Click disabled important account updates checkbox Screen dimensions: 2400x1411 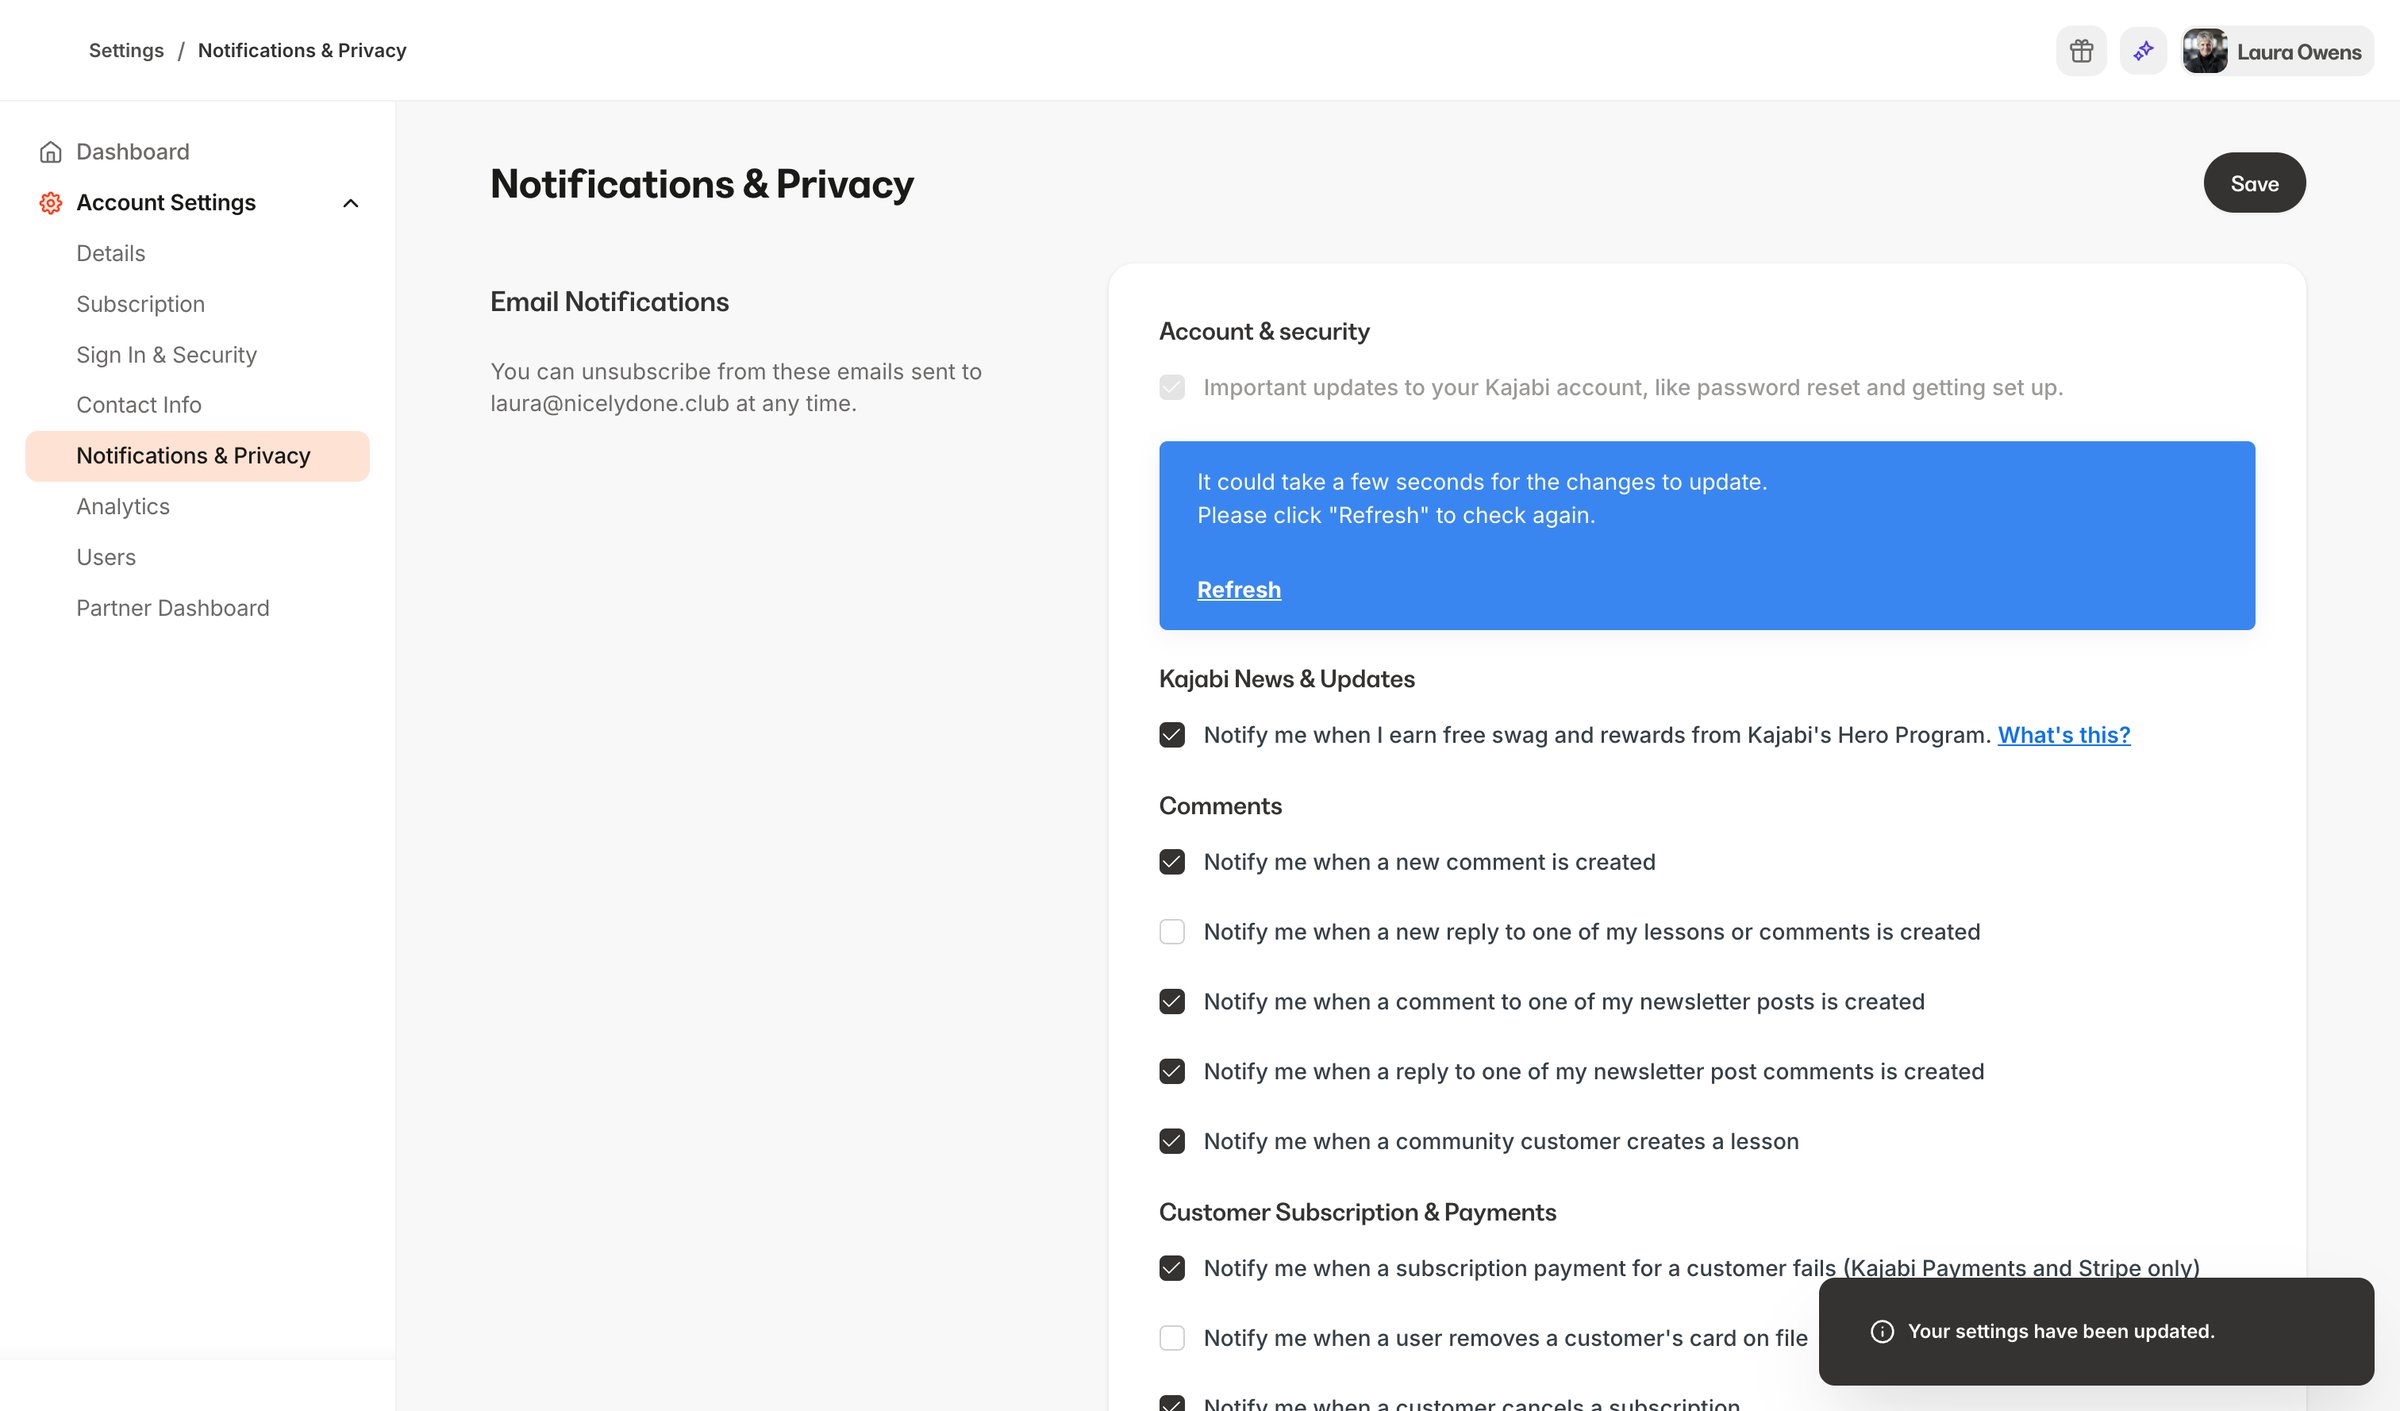pyautogui.click(x=1172, y=387)
